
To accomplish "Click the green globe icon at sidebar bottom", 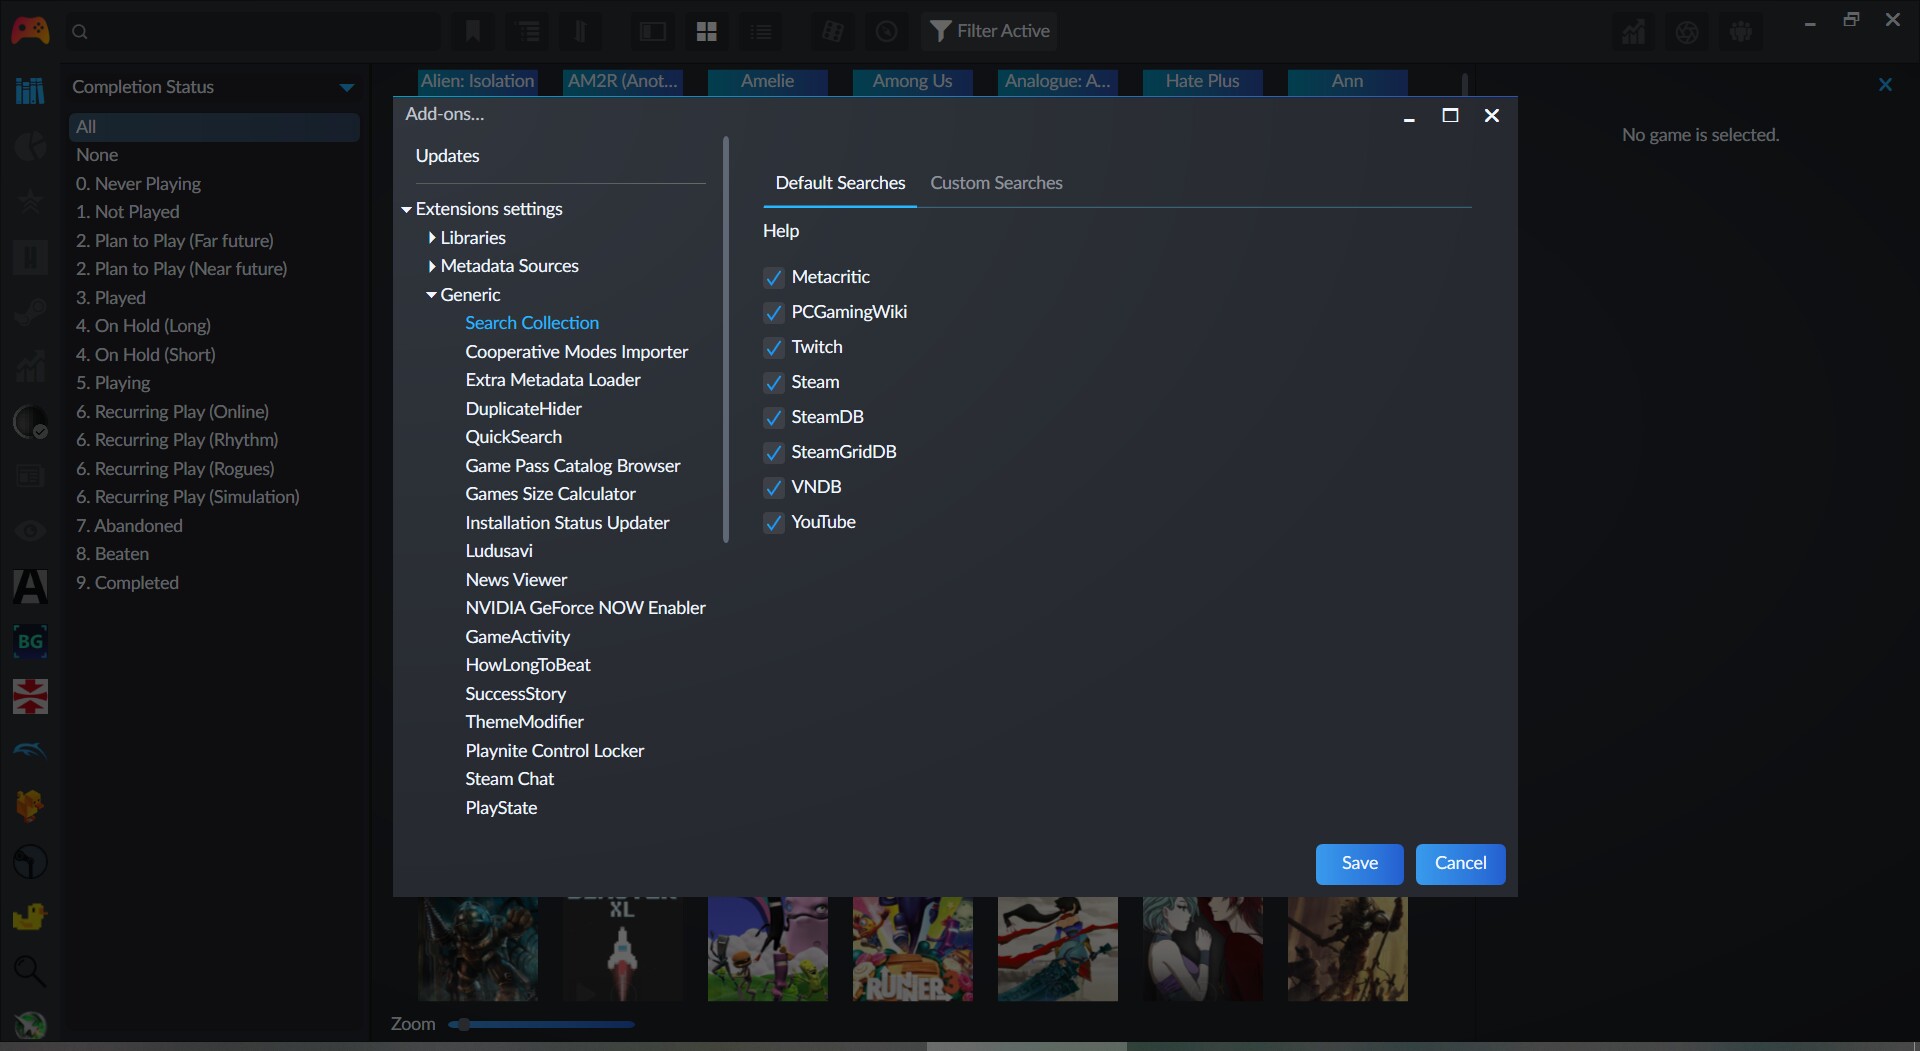I will pos(30,1026).
